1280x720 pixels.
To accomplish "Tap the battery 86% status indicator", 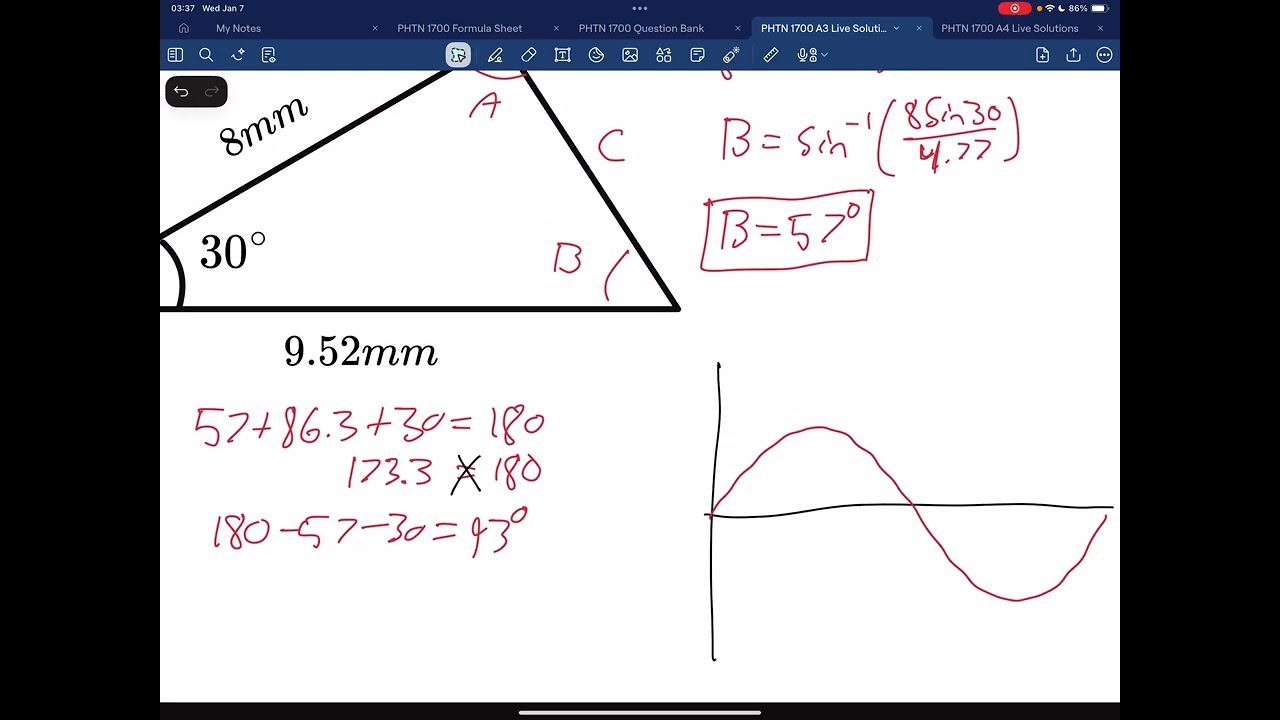I will pos(1087,8).
